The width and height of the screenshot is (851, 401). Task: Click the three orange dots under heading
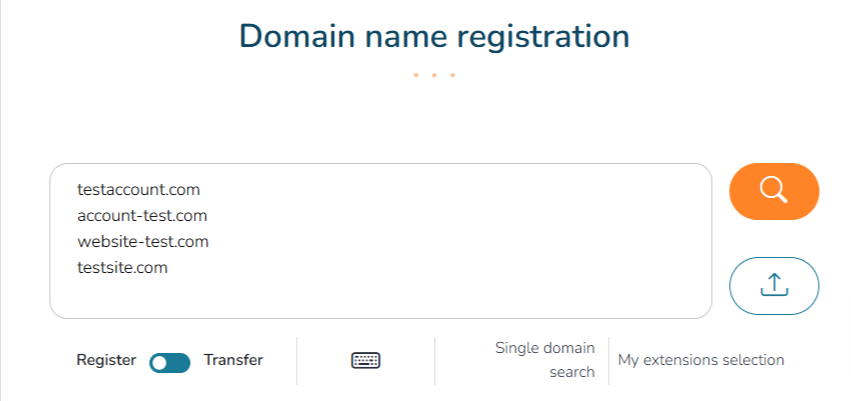click(434, 75)
